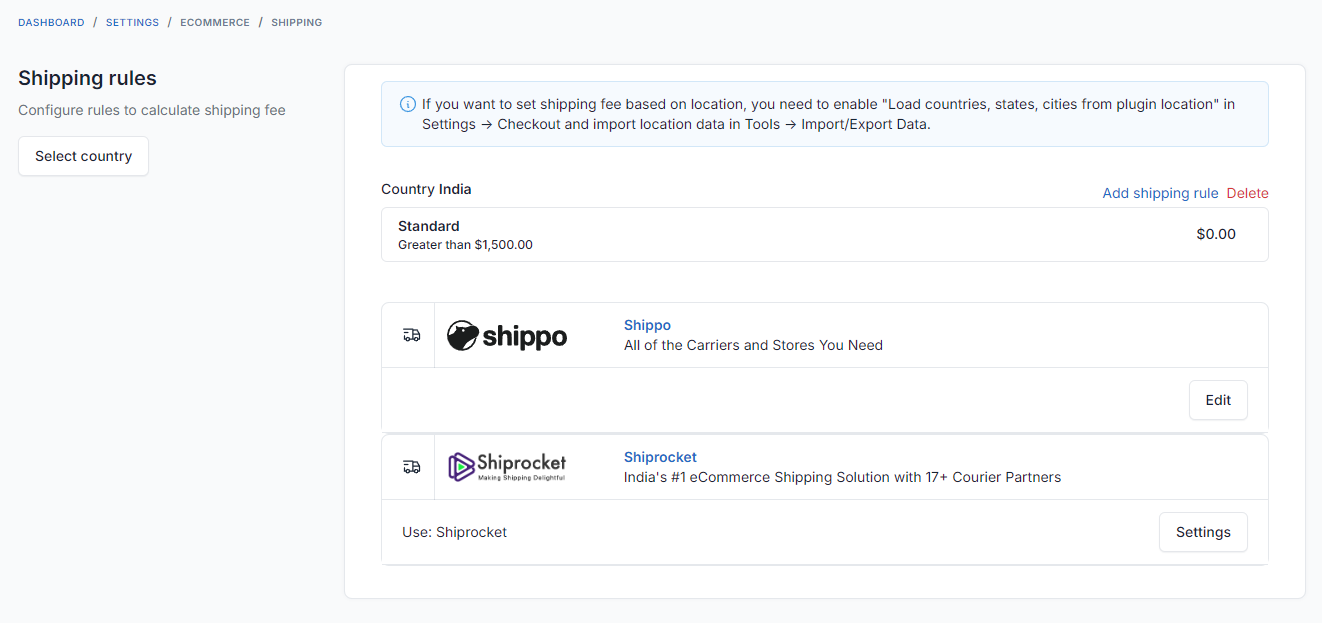Image resolution: width=1322 pixels, height=623 pixels.
Task: Click the $0.00 shipping fee value
Action: tap(1216, 234)
